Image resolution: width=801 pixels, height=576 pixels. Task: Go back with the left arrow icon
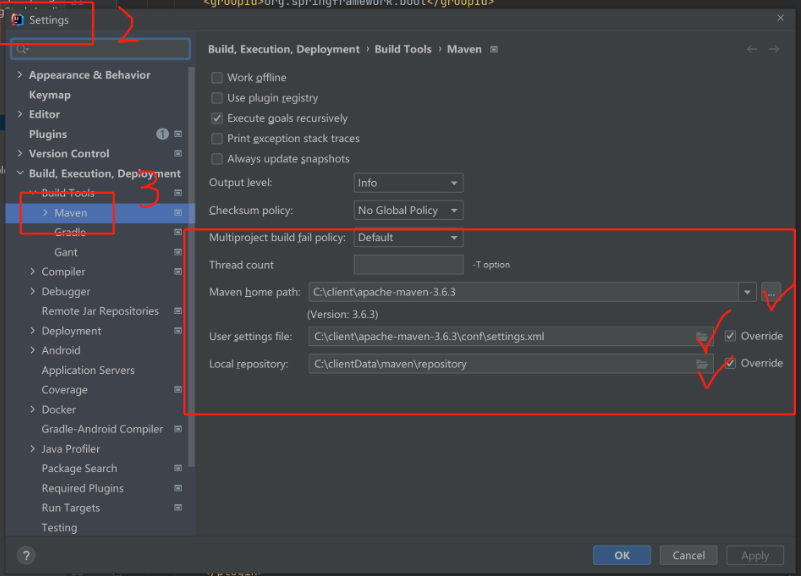(x=751, y=49)
